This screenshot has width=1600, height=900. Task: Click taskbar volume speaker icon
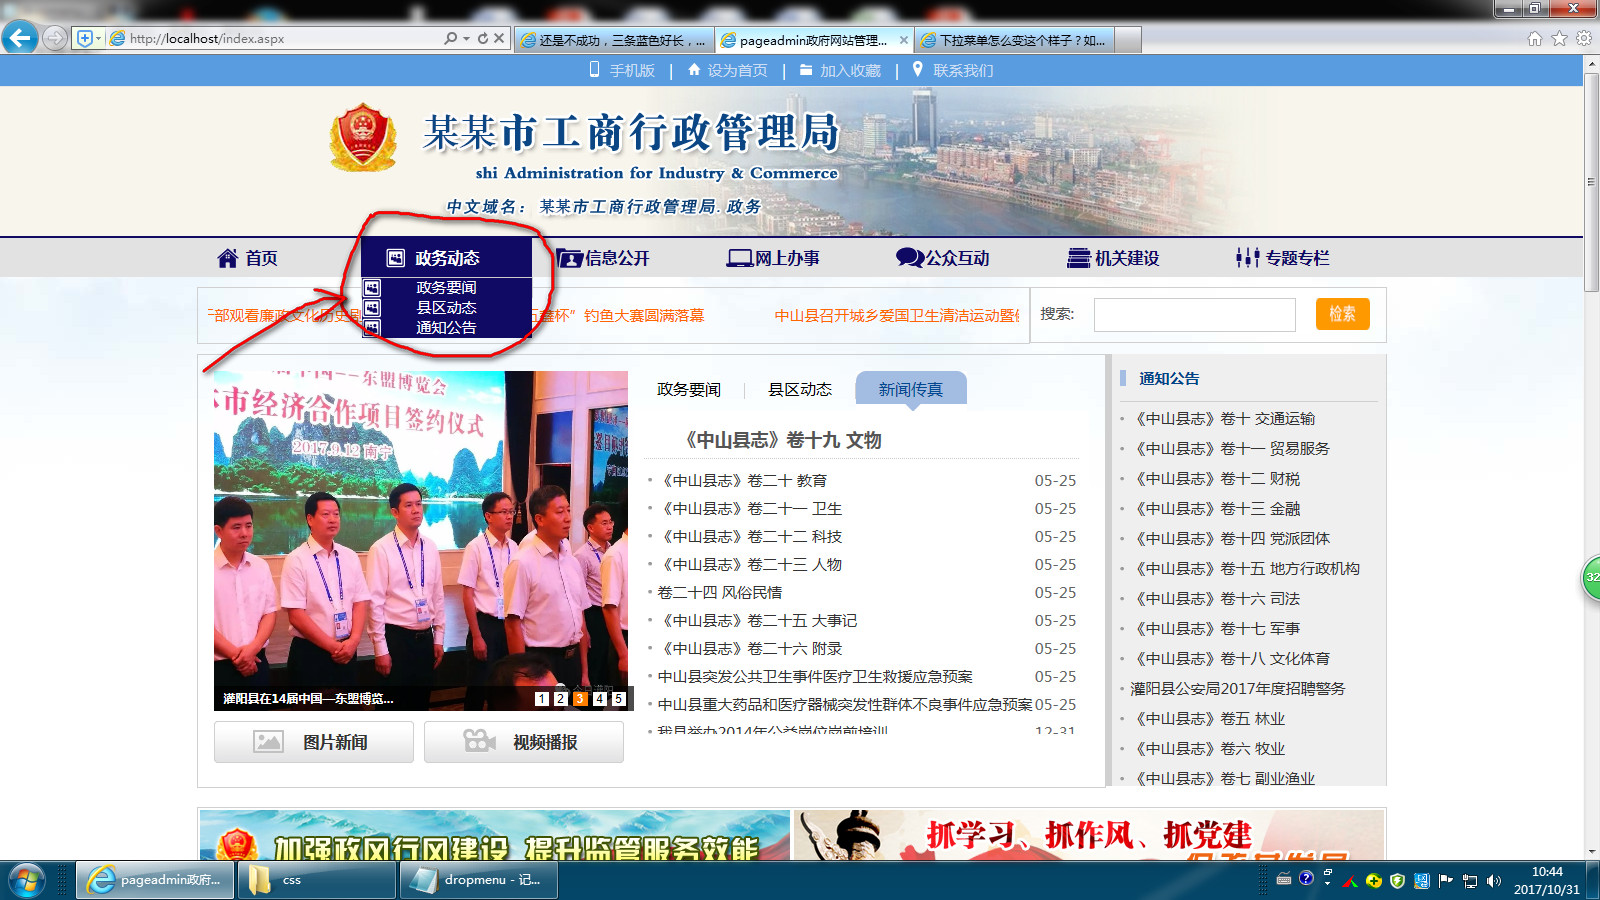1494,881
